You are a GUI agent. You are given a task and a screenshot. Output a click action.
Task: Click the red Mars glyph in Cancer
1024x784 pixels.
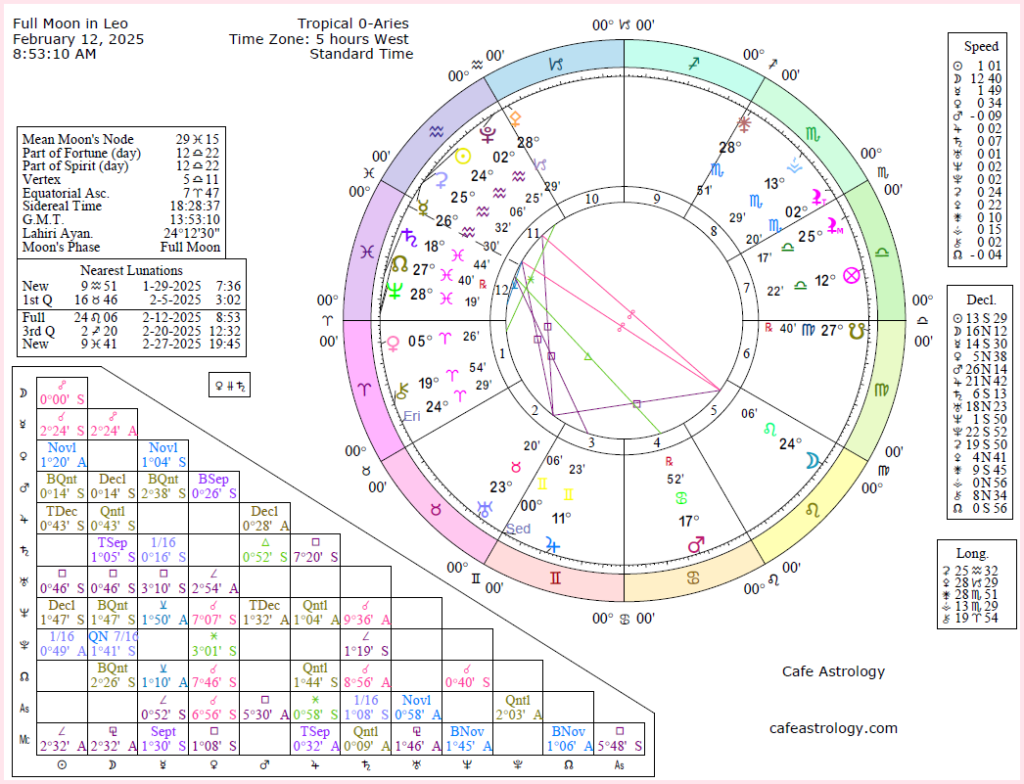[695, 543]
